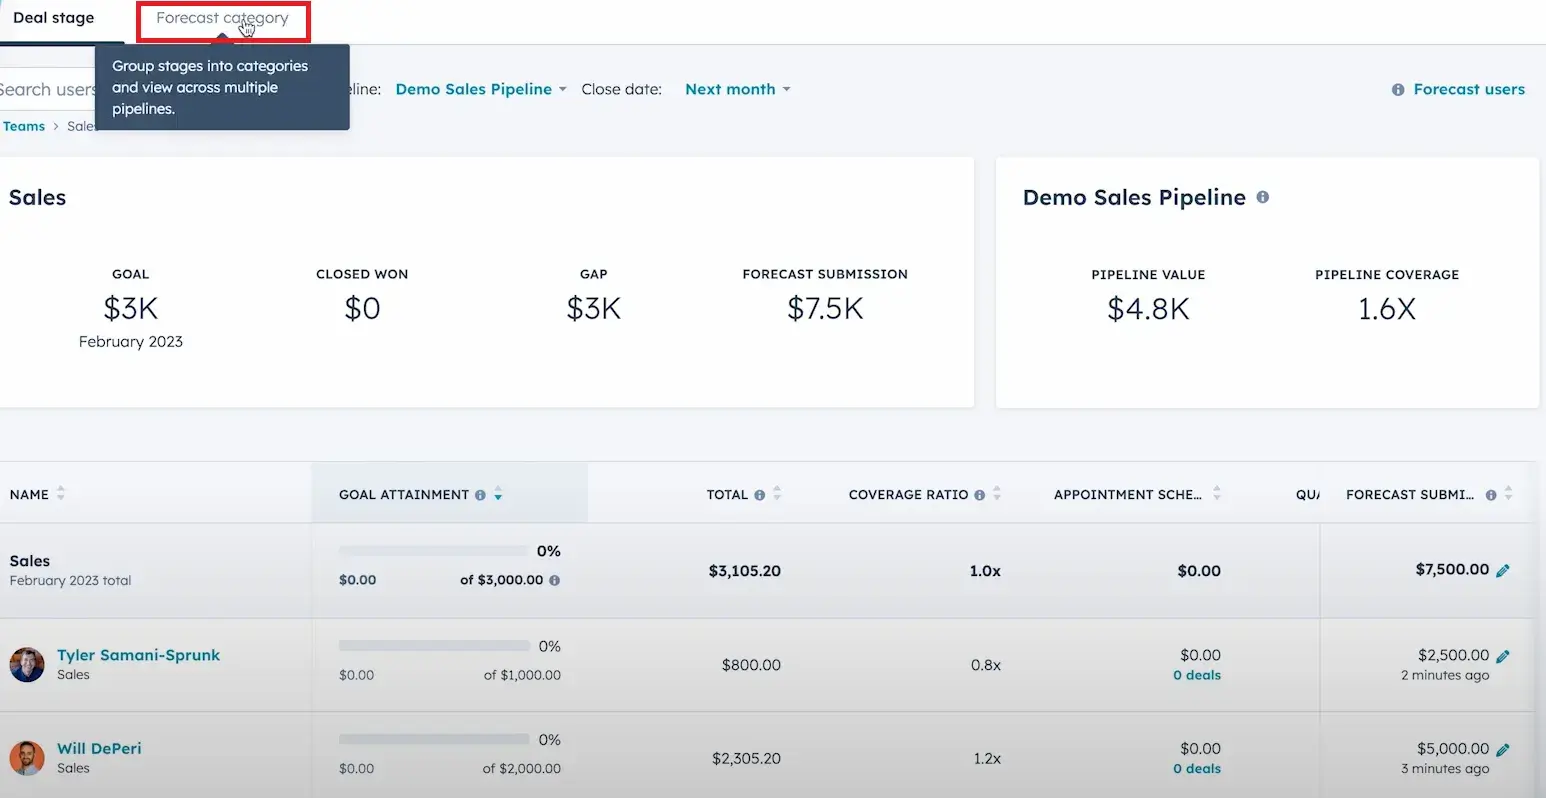Click Will DePeri's goal attainment progress bar

click(x=434, y=739)
